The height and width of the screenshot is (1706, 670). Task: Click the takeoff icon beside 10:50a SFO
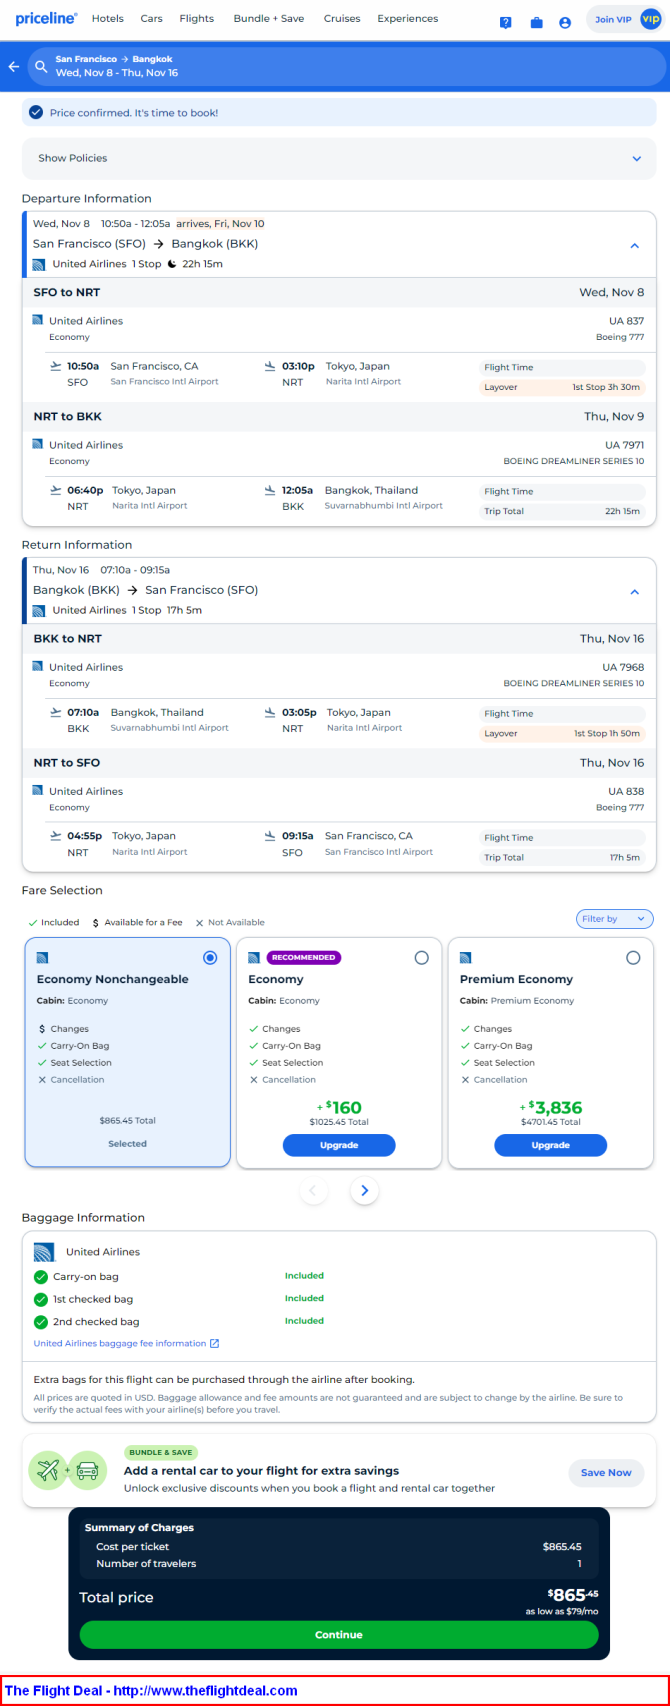[x=55, y=366]
